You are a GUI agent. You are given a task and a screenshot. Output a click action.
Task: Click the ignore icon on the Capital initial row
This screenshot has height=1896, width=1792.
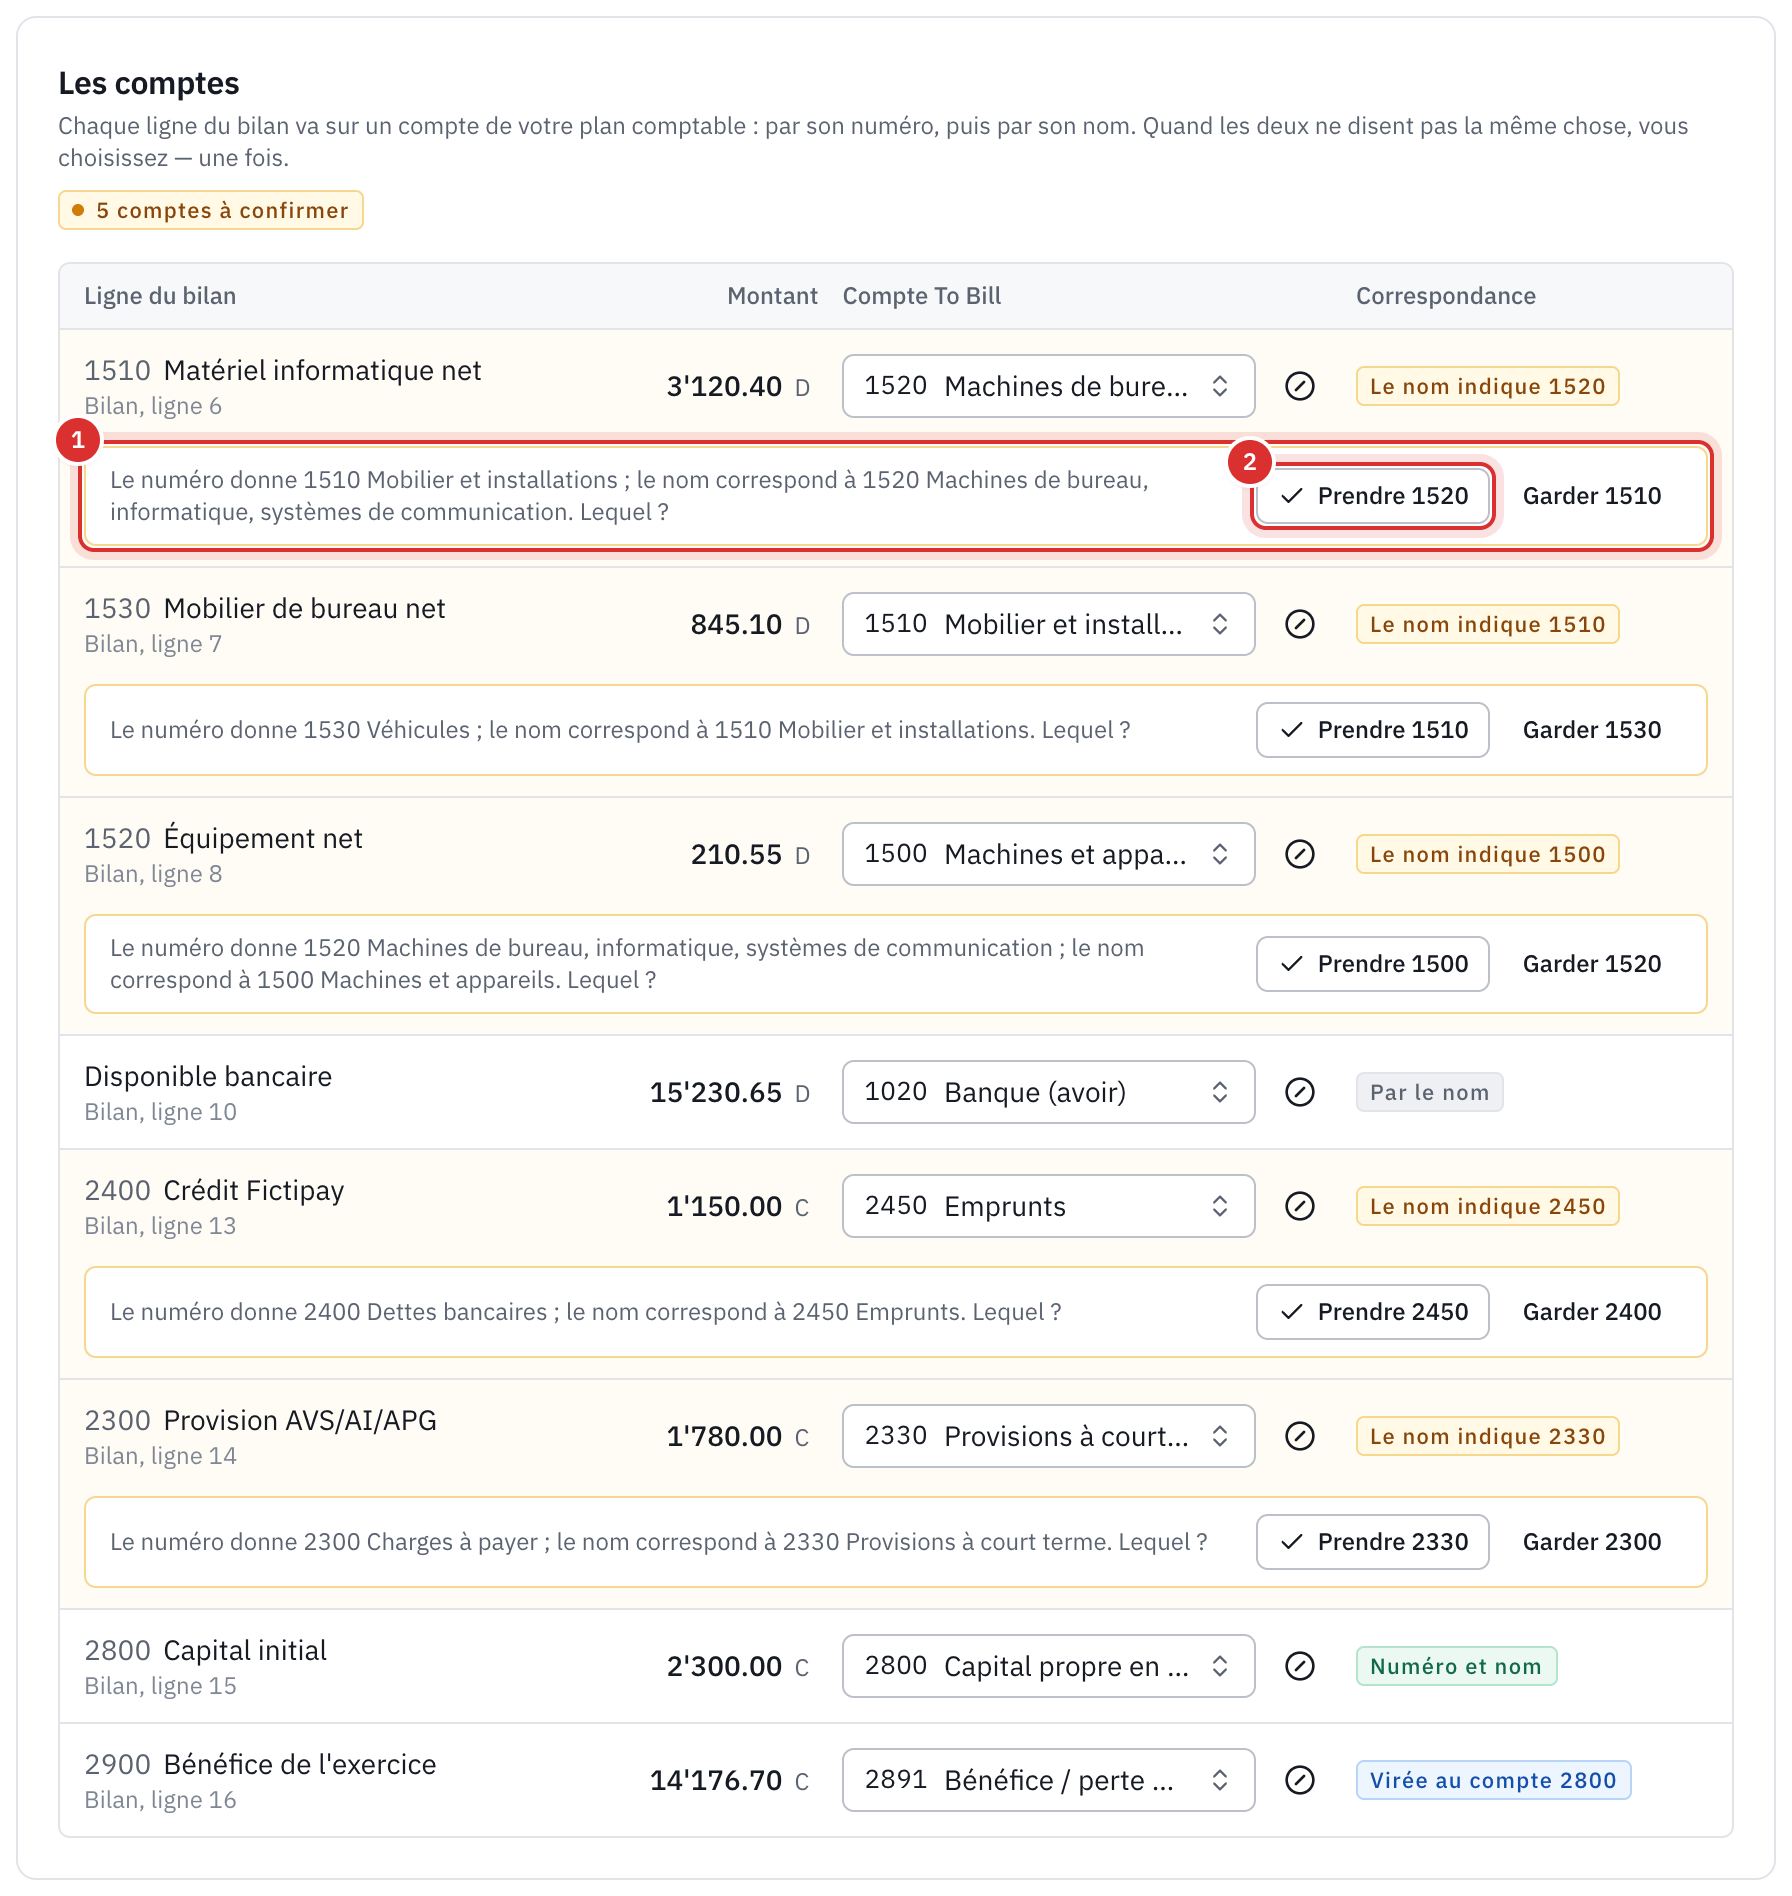(x=1299, y=1666)
